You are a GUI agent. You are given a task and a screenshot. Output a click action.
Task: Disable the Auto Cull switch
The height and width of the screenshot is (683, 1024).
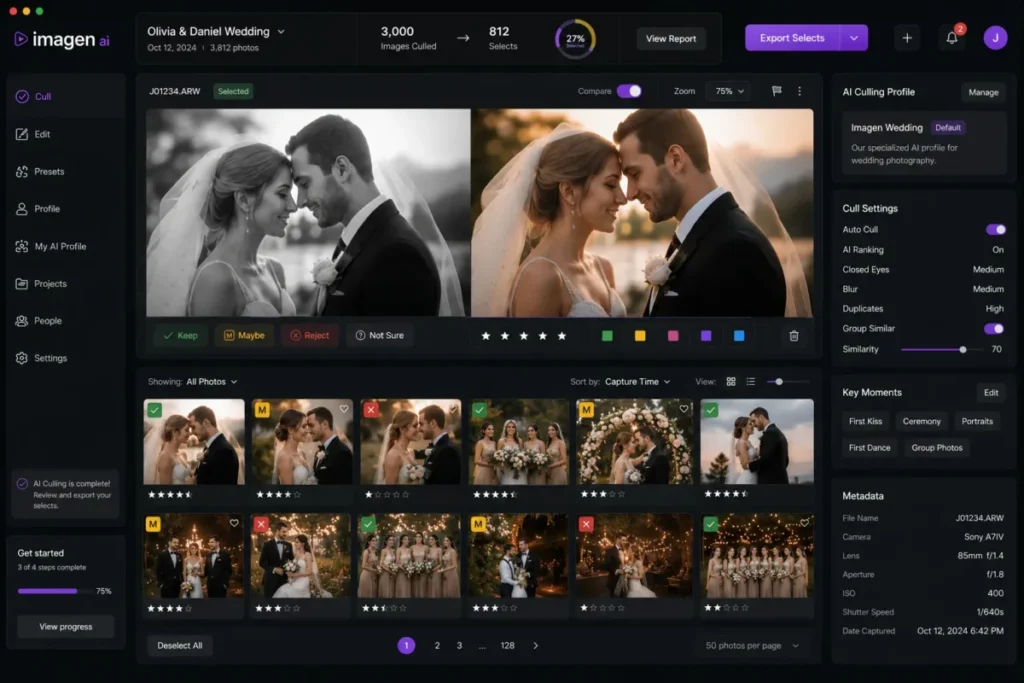click(x=995, y=229)
